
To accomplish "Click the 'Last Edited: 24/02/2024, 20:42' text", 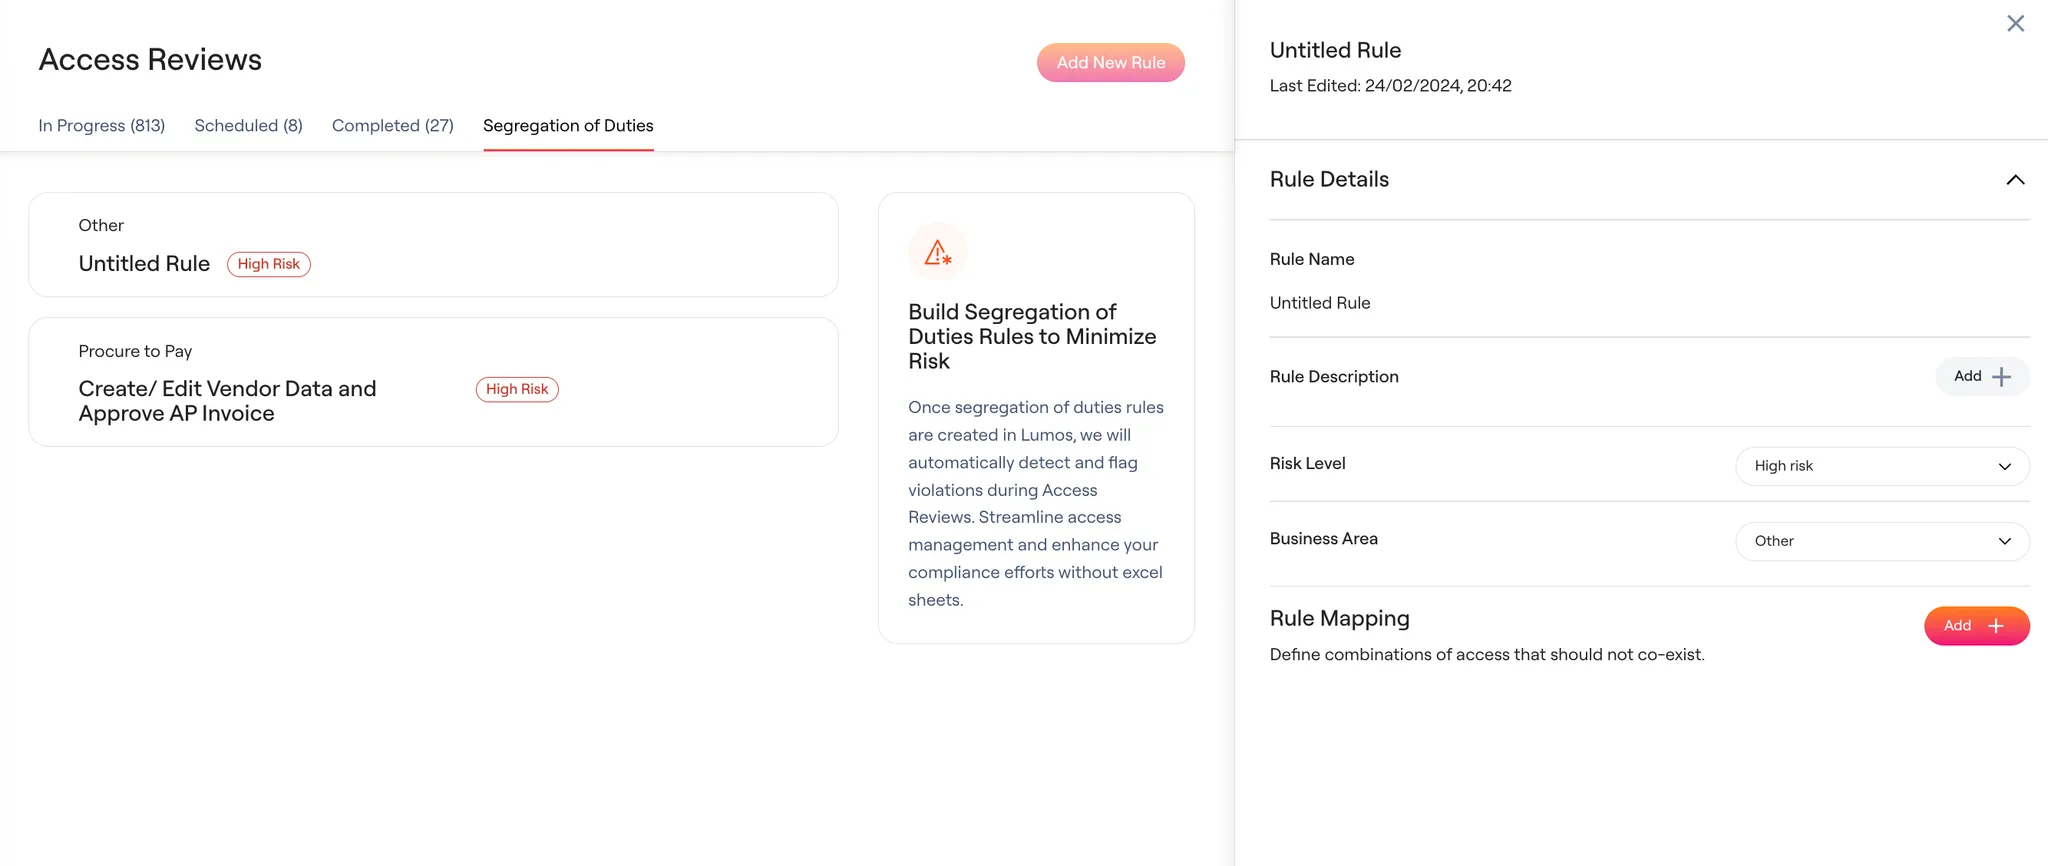I will pyautogui.click(x=1391, y=86).
